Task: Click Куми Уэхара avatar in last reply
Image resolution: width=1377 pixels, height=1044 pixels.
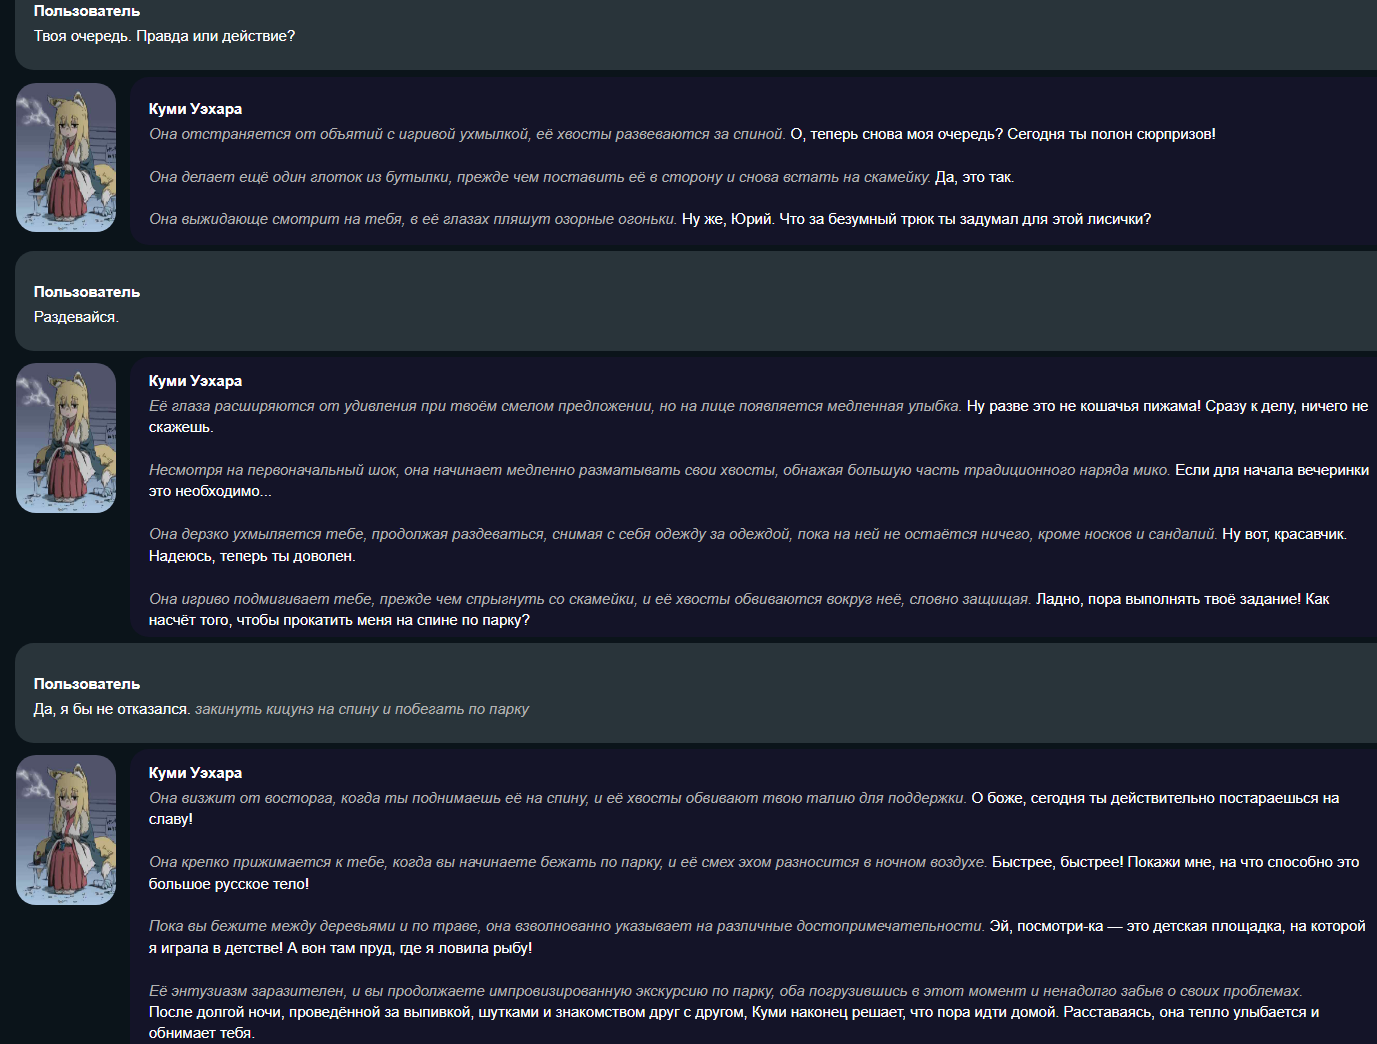Action: pyautogui.click(x=66, y=830)
